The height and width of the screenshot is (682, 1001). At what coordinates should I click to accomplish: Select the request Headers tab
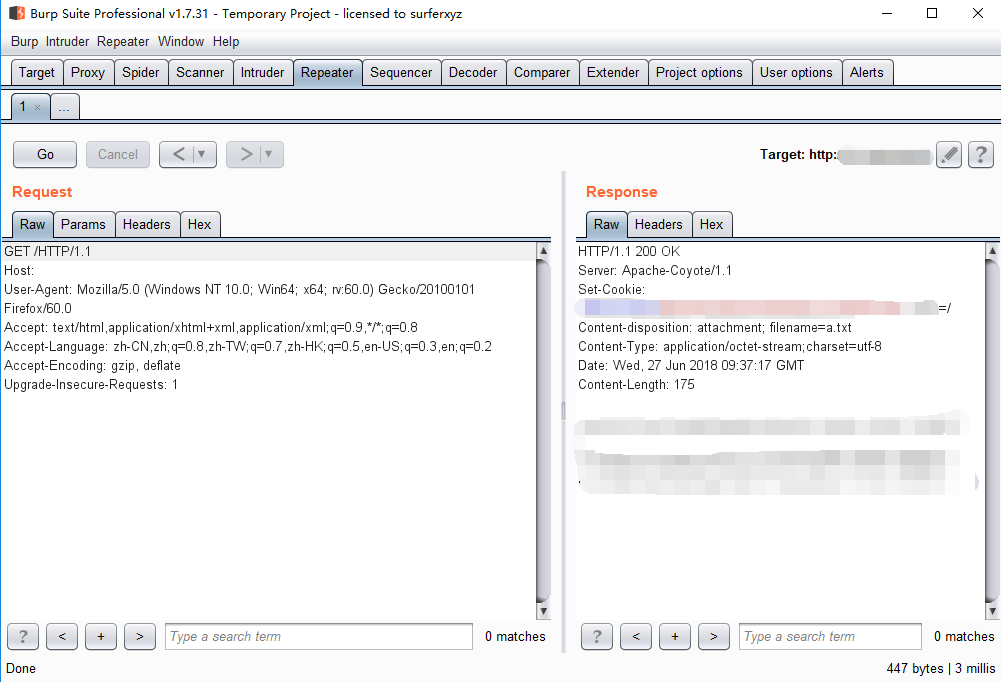click(x=147, y=225)
